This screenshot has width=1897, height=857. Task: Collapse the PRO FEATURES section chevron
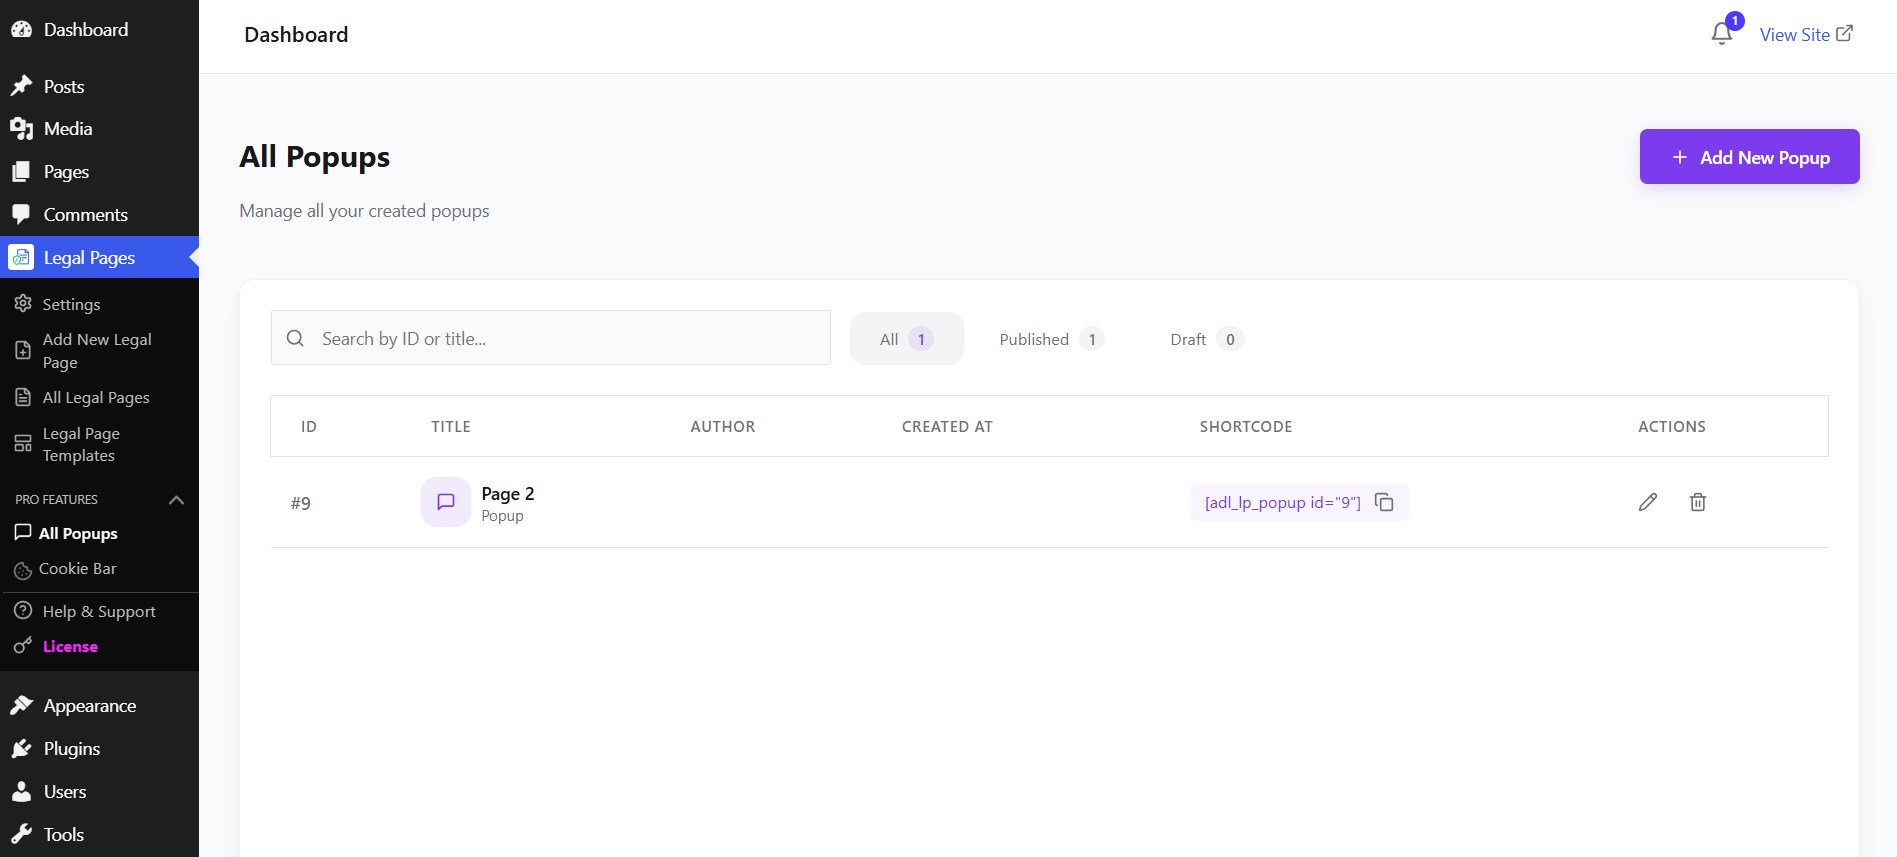177,500
